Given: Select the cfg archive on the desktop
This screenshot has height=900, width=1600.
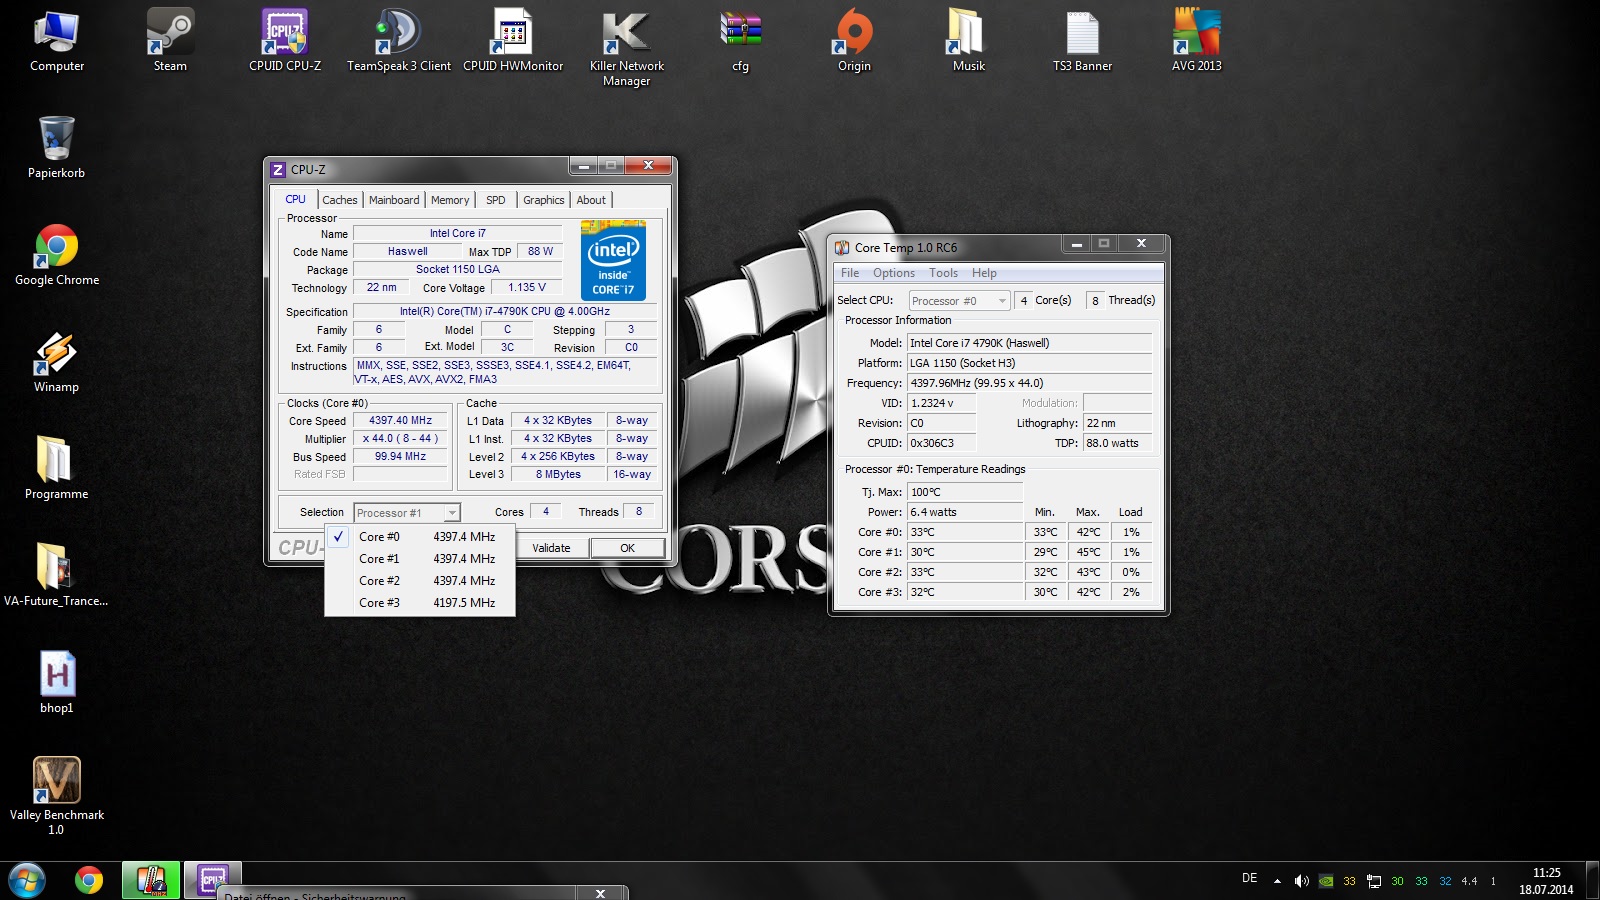Looking at the screenshot, I should (741, 40).
